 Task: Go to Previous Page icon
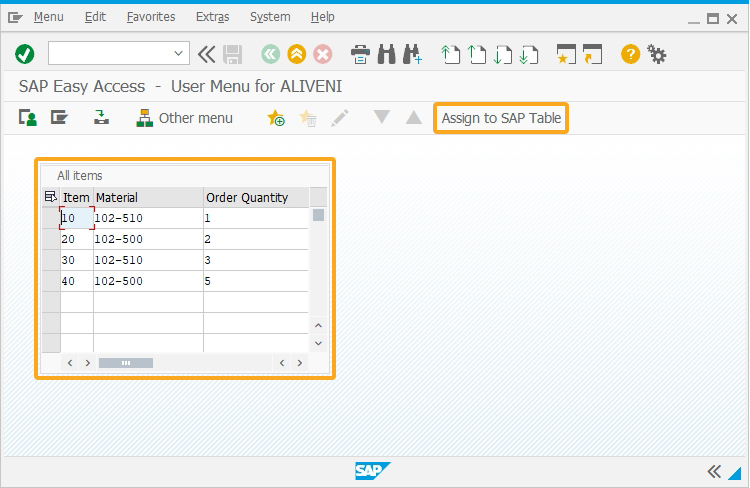tap(476, 54)
